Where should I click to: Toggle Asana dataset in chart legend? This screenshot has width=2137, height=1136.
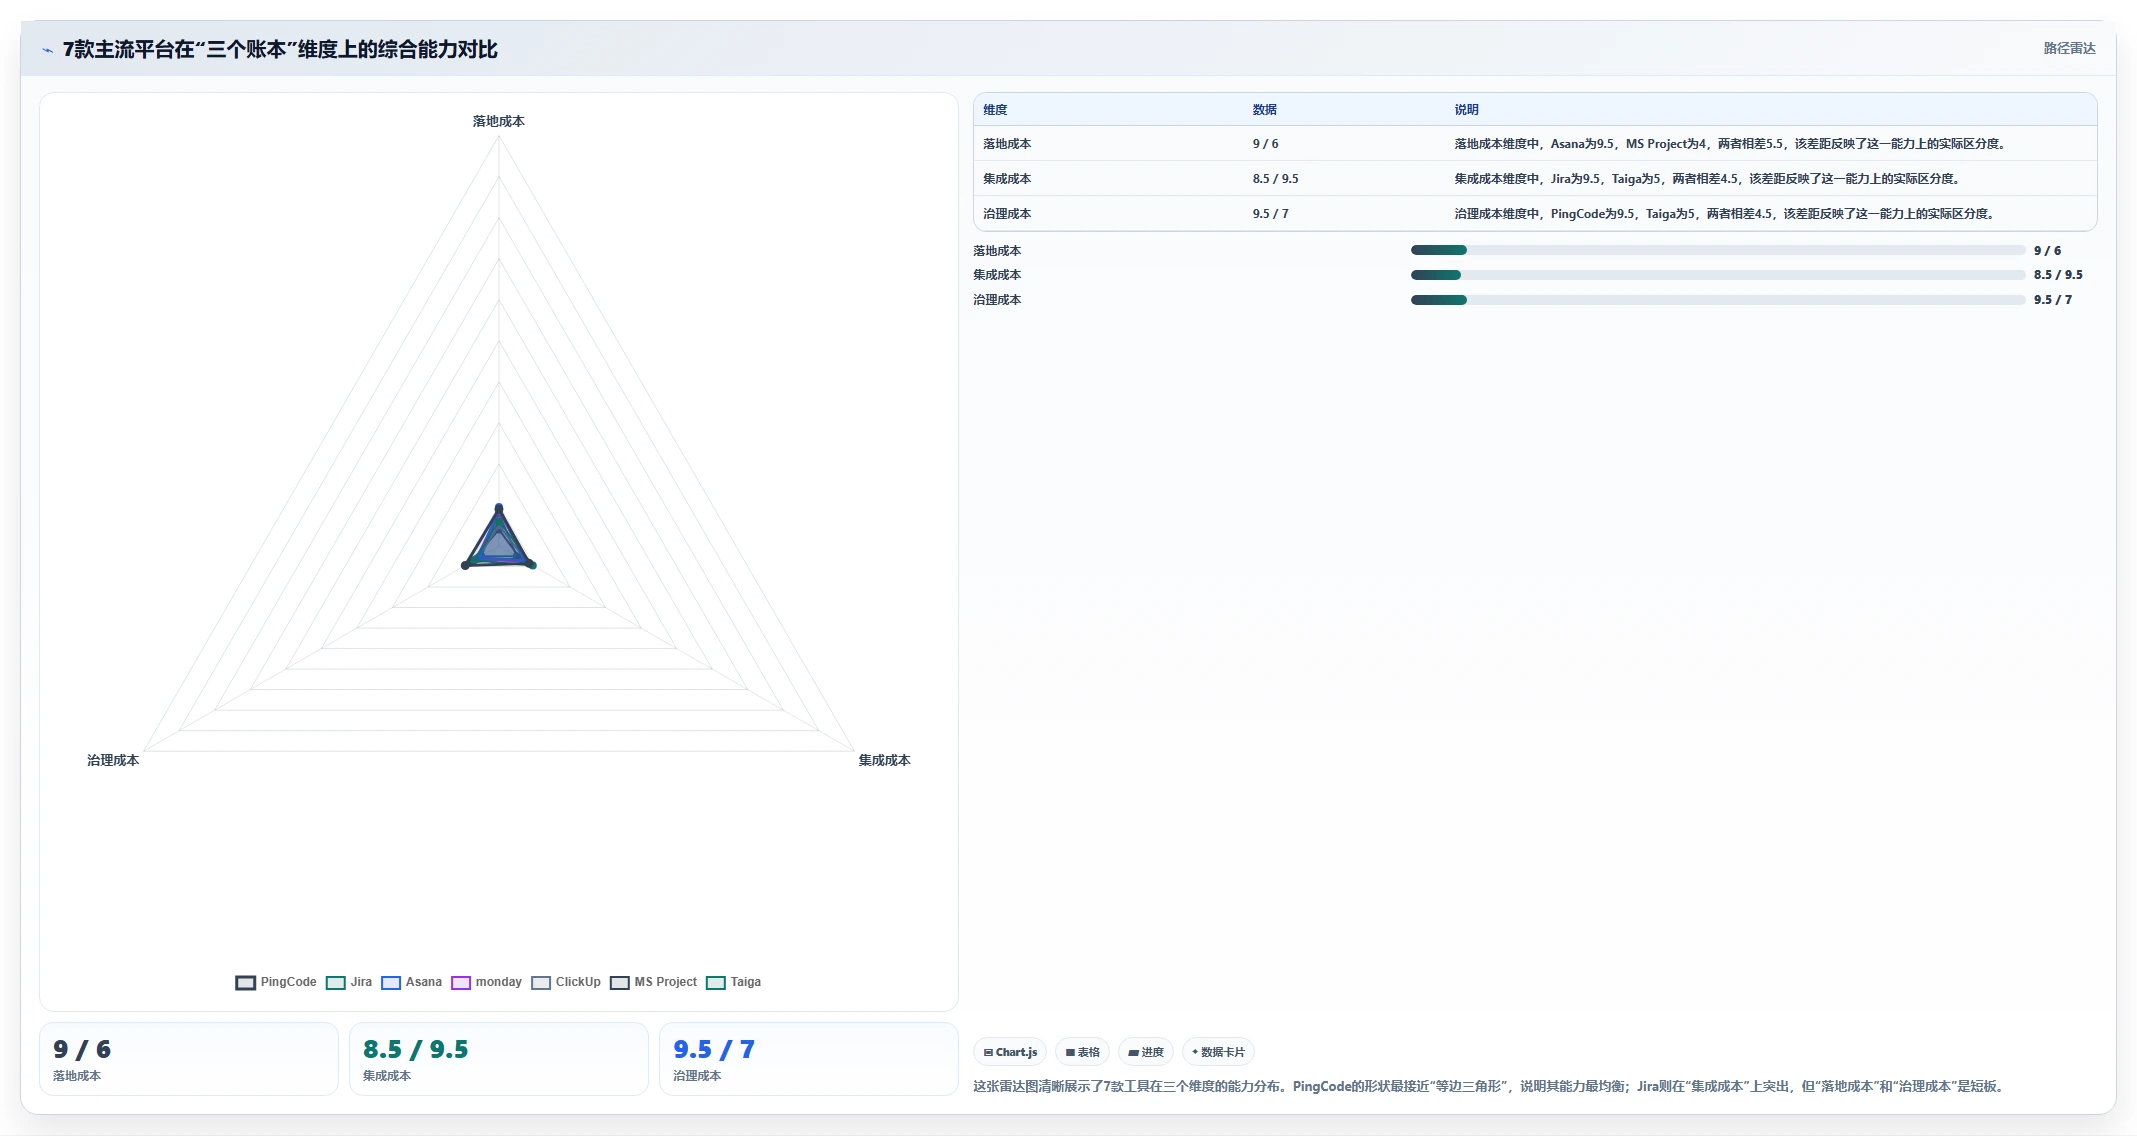(x=411, y=982)
